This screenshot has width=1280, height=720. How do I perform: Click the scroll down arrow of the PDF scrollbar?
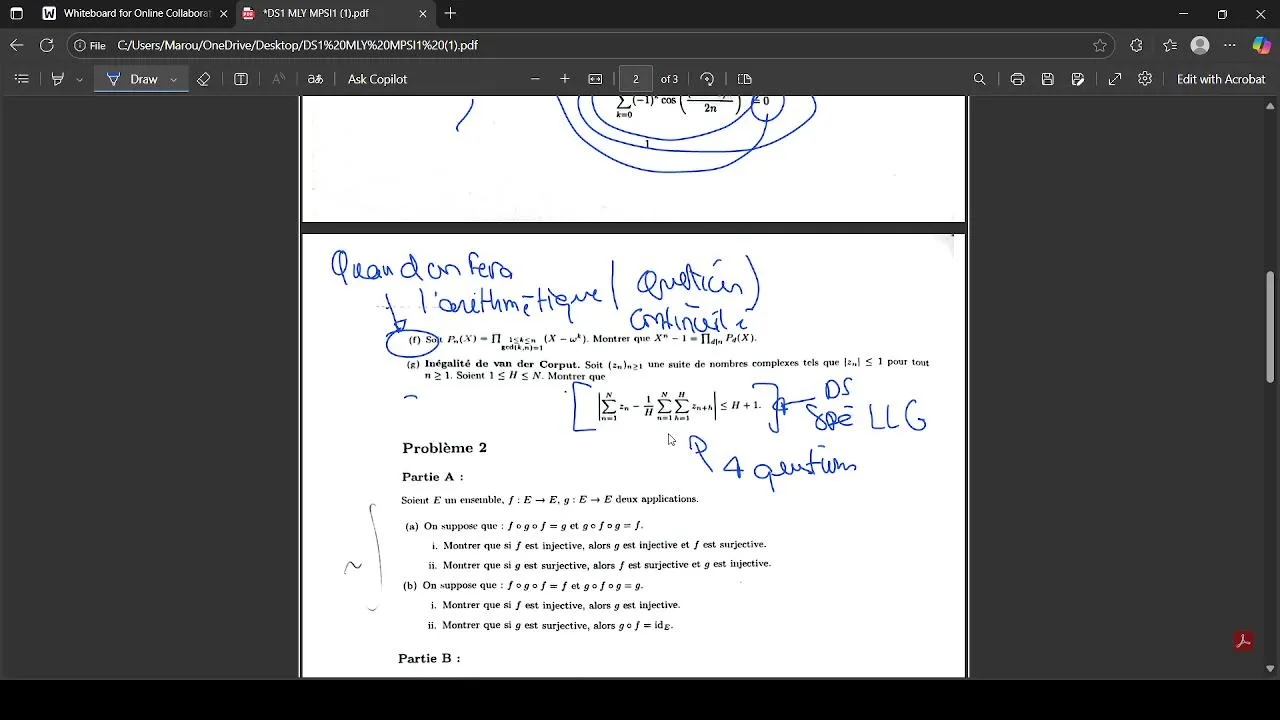pyautogui.click(x=1271, y=669)
